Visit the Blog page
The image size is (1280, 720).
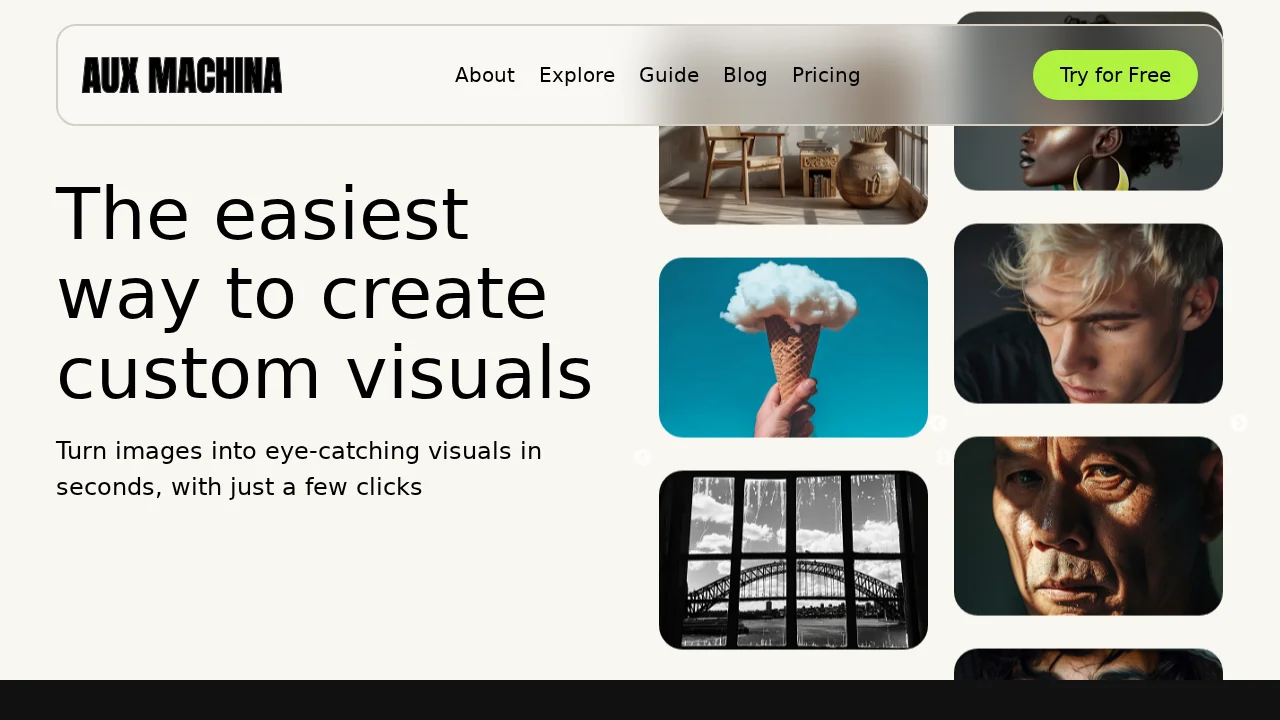(745, 76)
